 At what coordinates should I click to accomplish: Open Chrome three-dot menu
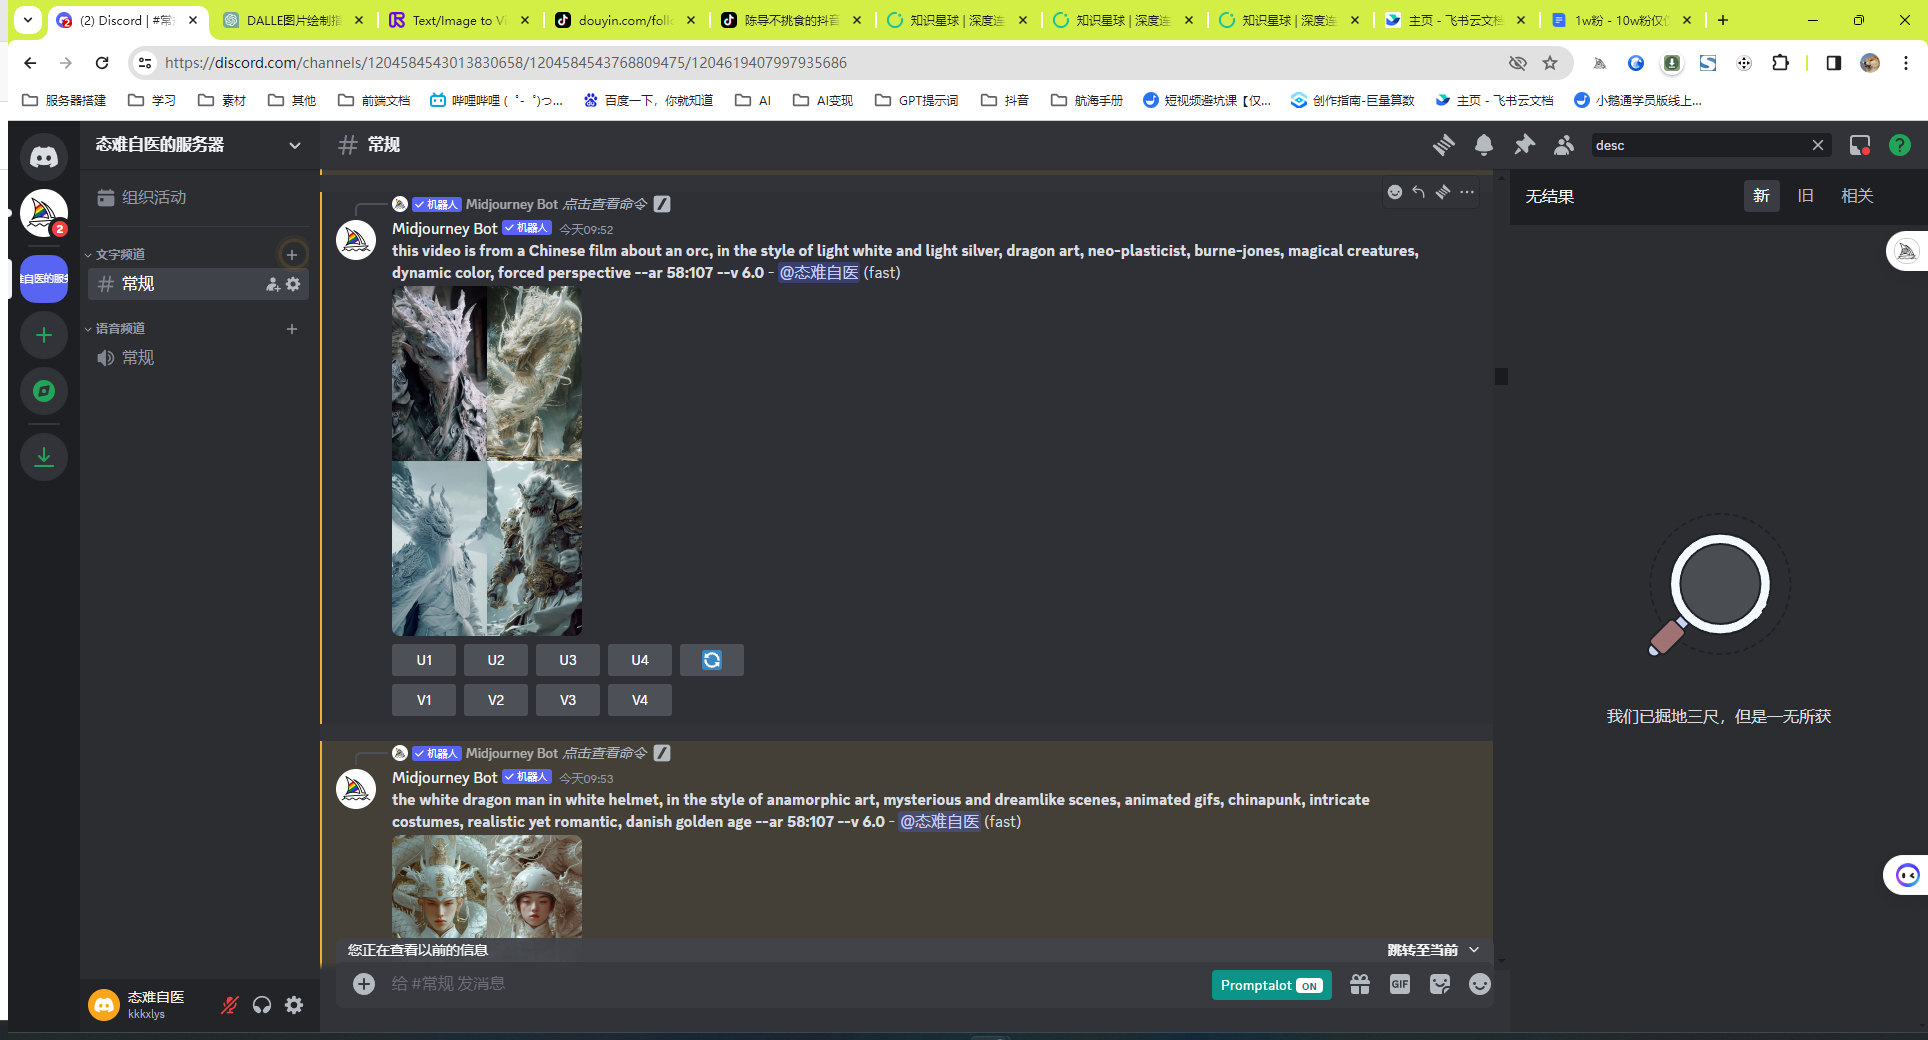coord(1906,63)
